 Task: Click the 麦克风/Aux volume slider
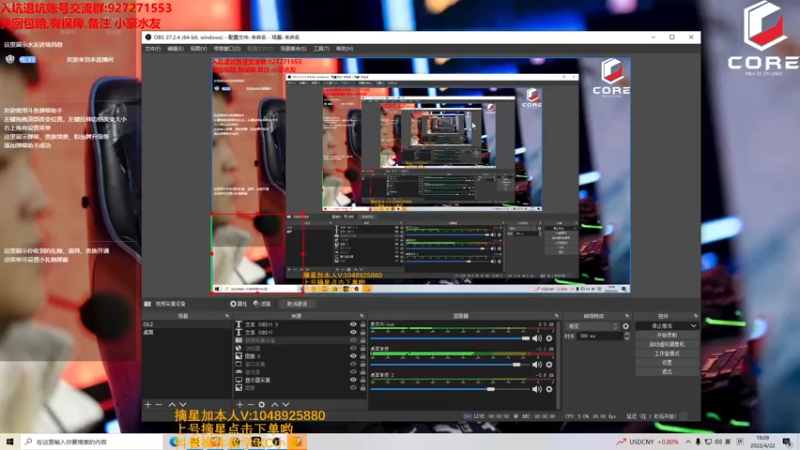click(450, 338)
